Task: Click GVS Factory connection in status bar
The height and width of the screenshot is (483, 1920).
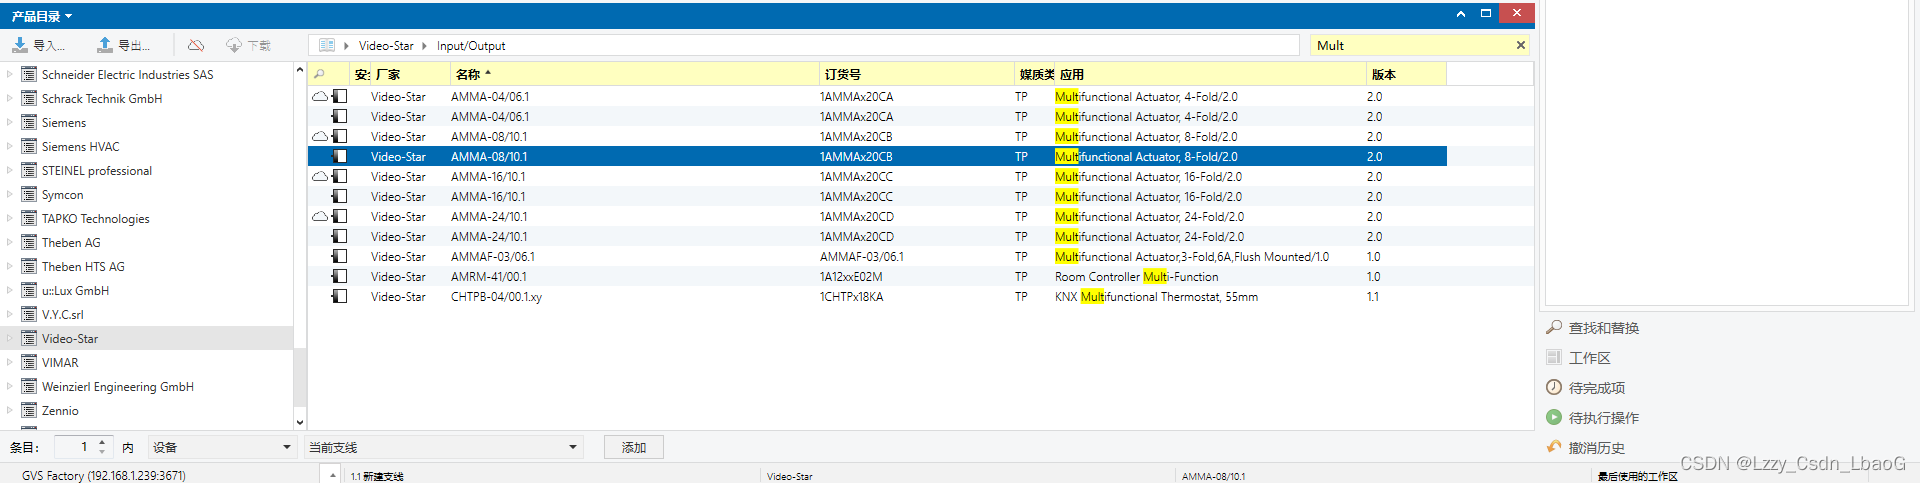Action: [x=104, y=476]
